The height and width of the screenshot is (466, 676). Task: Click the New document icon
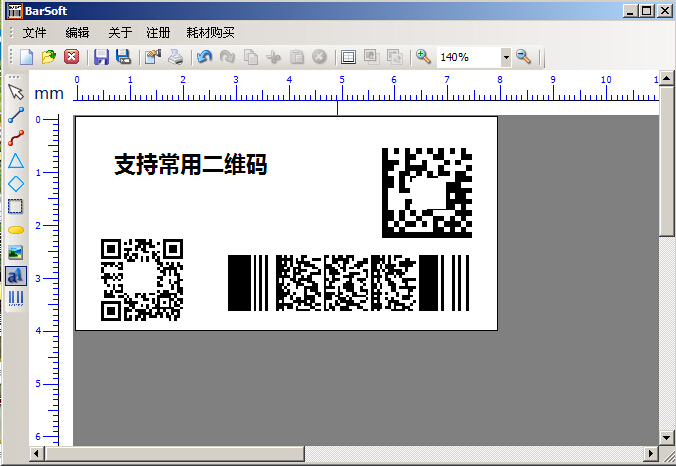(x=26, y=57)
